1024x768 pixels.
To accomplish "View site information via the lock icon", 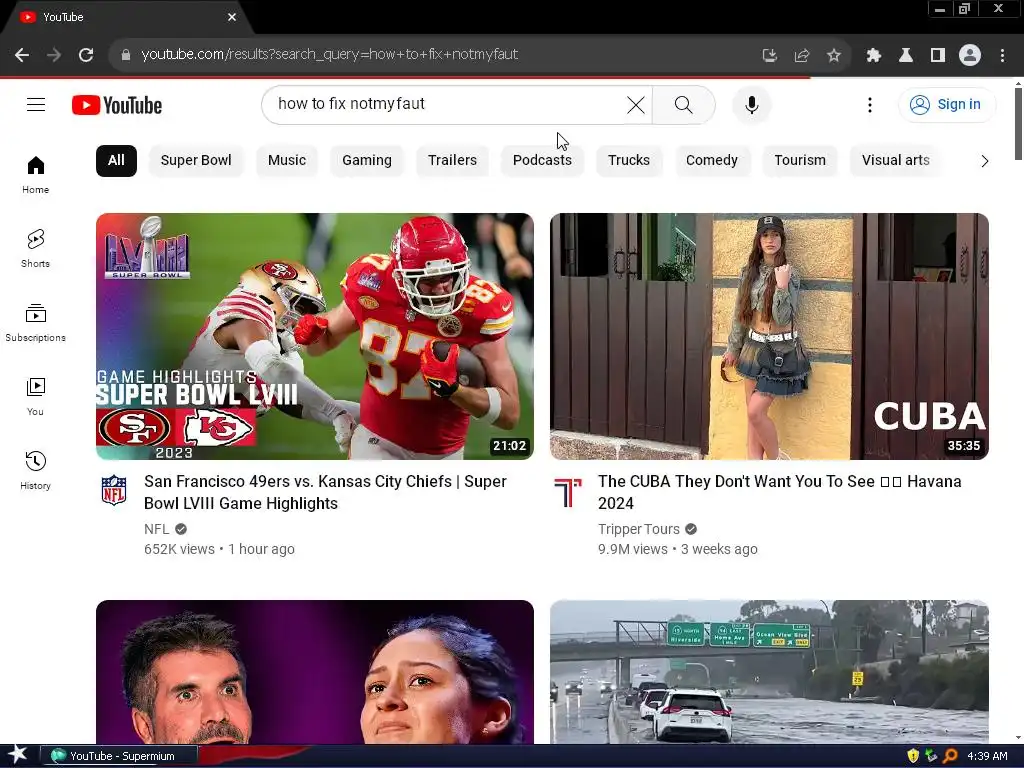I will (x=125, y=55).
